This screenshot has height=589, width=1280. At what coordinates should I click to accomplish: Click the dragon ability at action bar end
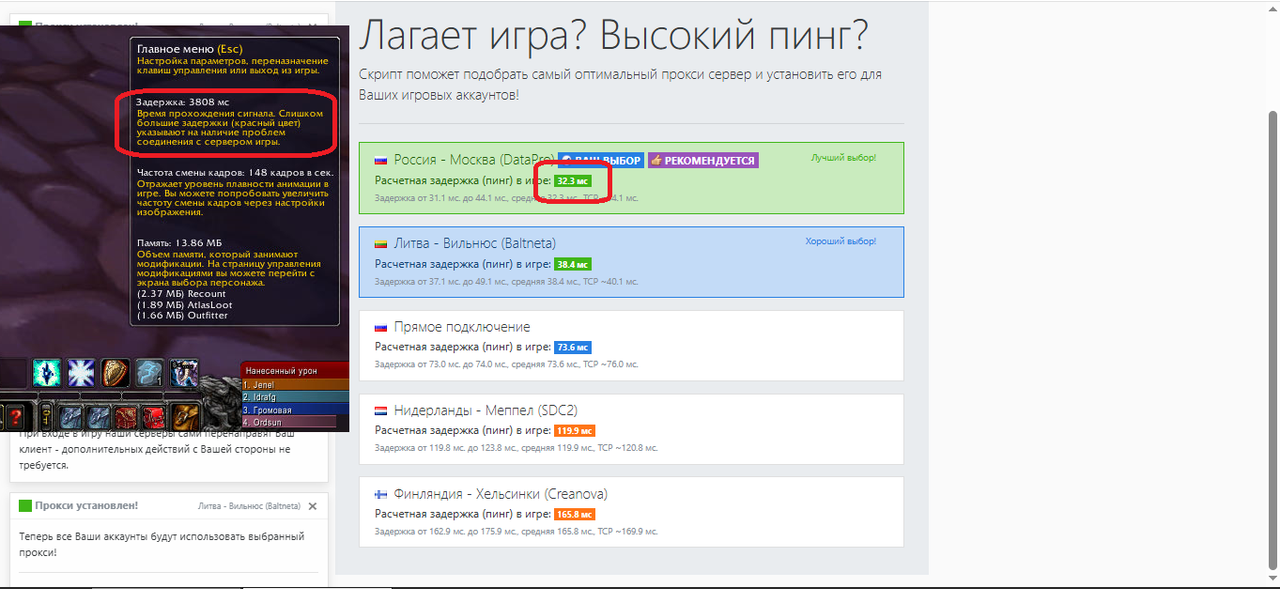(x=184, y=374)
